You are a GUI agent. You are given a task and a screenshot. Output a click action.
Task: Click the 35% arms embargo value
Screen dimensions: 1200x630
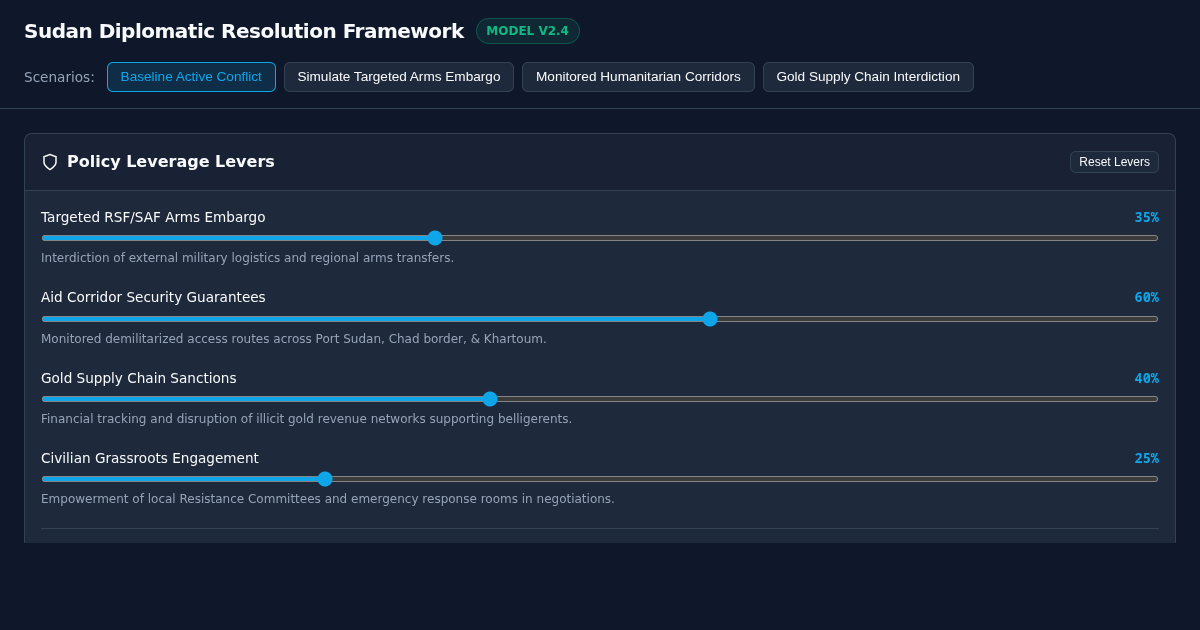click(1146, 217)
